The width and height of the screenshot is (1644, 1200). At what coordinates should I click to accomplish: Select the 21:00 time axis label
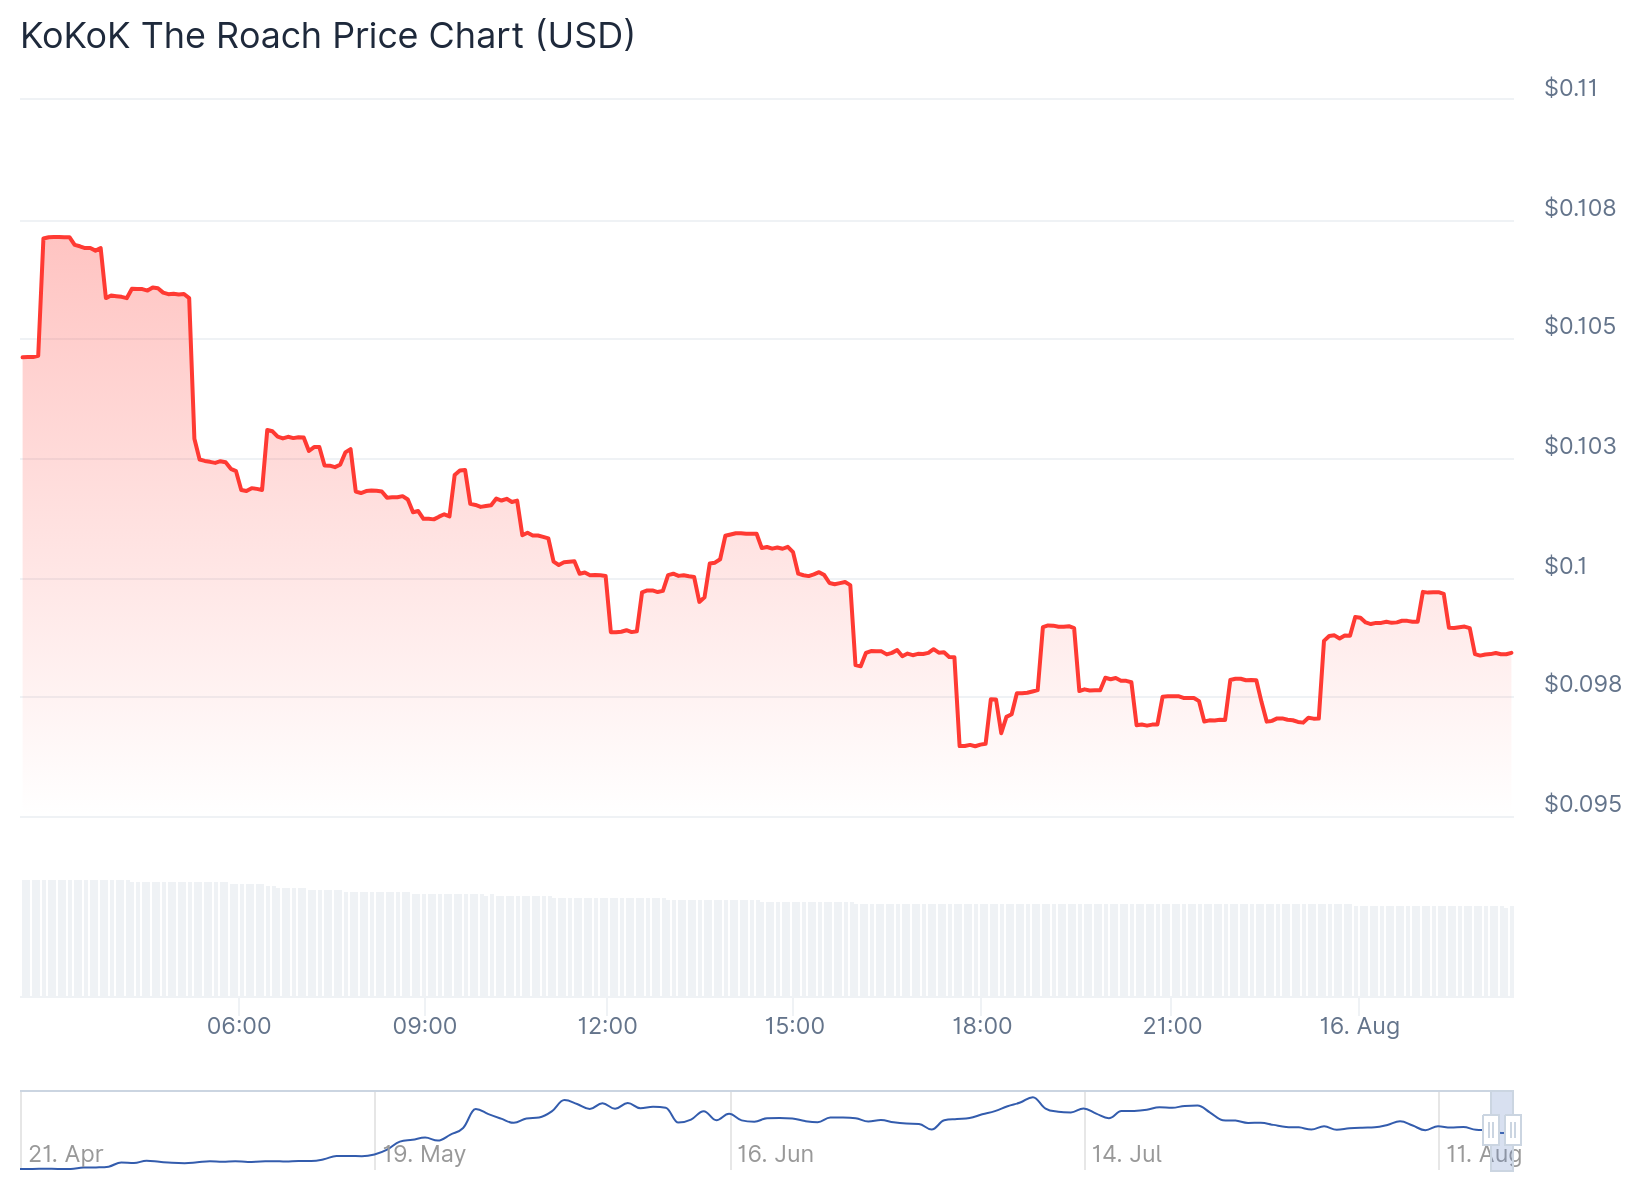point(1172,1026)
